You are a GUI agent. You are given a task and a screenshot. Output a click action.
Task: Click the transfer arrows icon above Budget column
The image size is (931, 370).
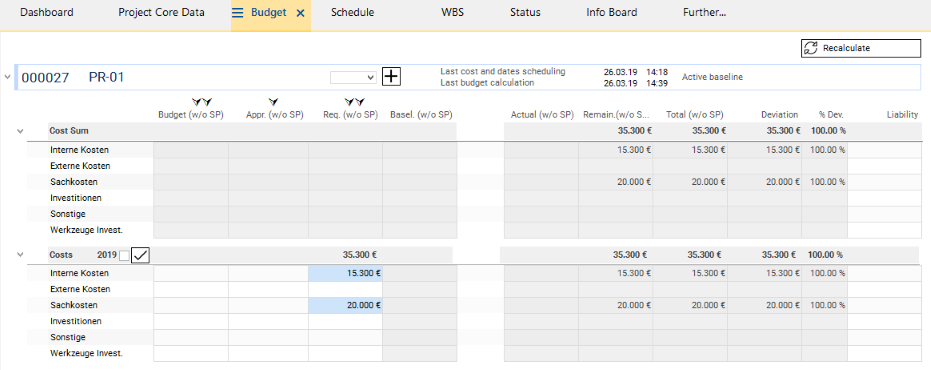(x=202, y=103)
